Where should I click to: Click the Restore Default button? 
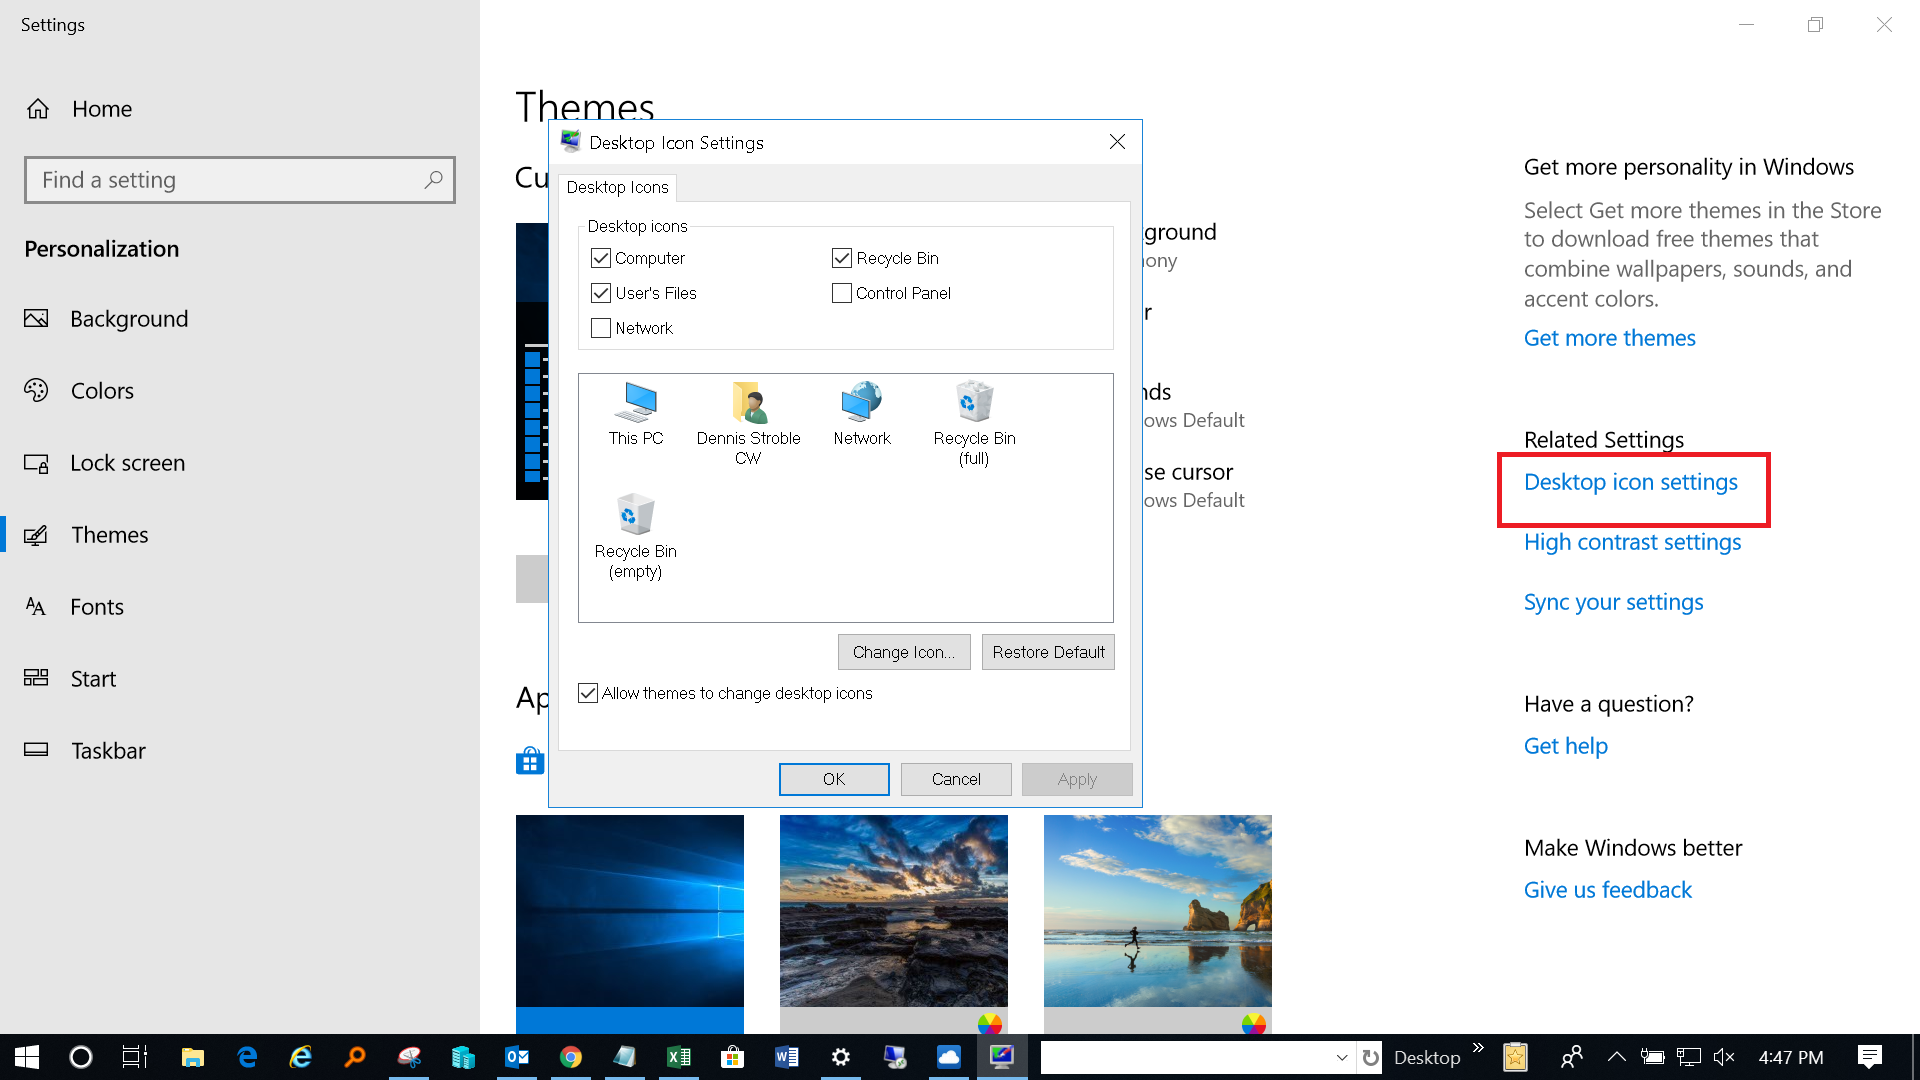point(1047,650)
